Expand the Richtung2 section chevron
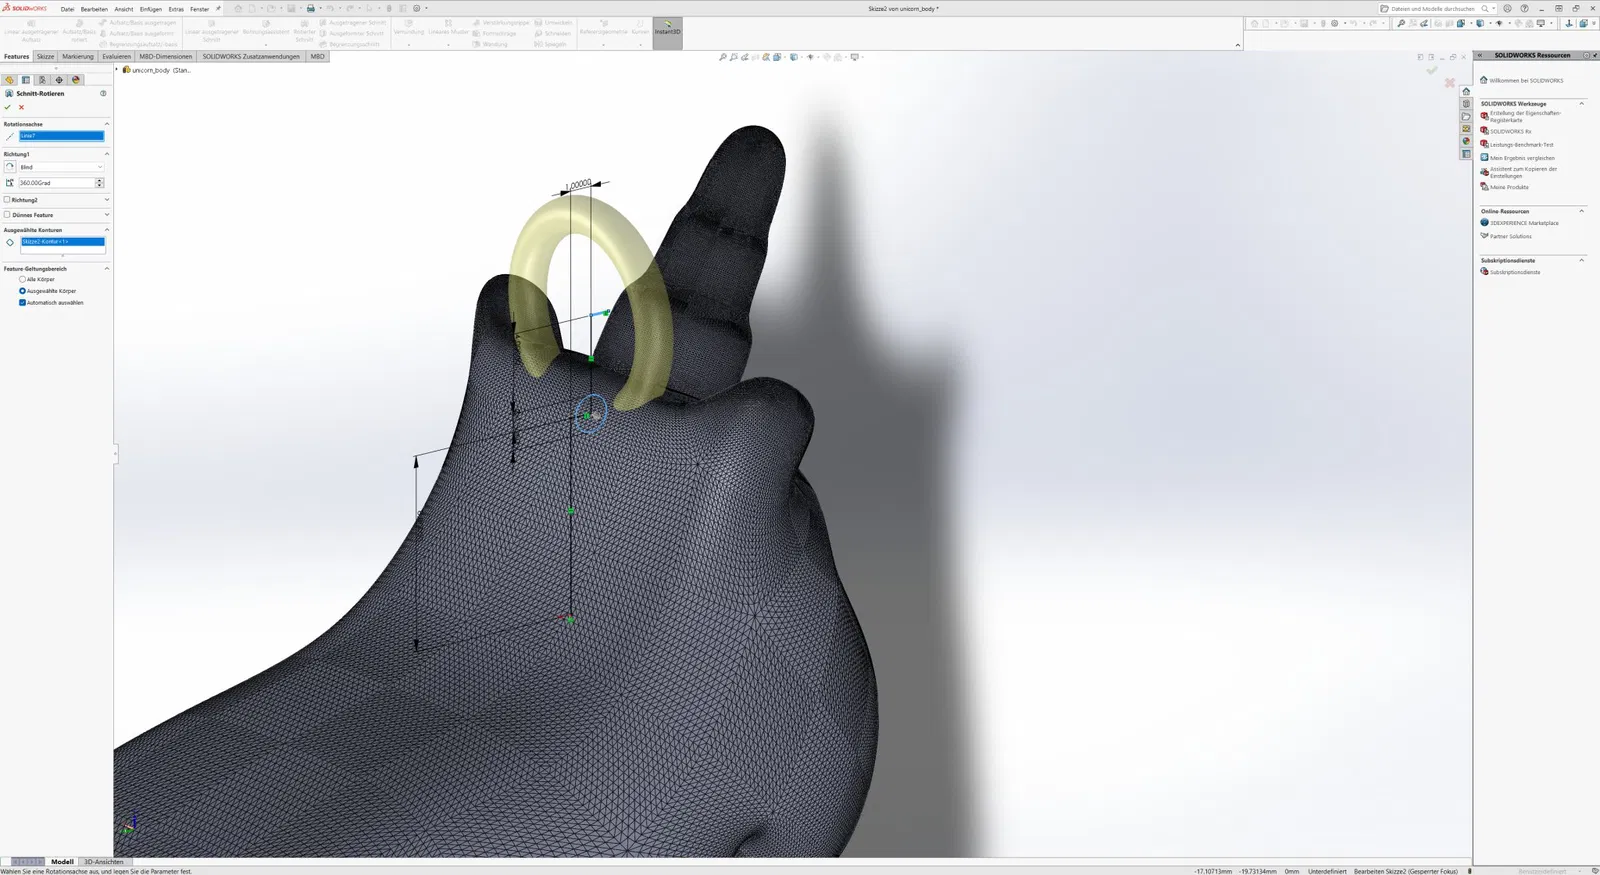The width and height of the screenshot is (1600, 875). coord(107,200)
